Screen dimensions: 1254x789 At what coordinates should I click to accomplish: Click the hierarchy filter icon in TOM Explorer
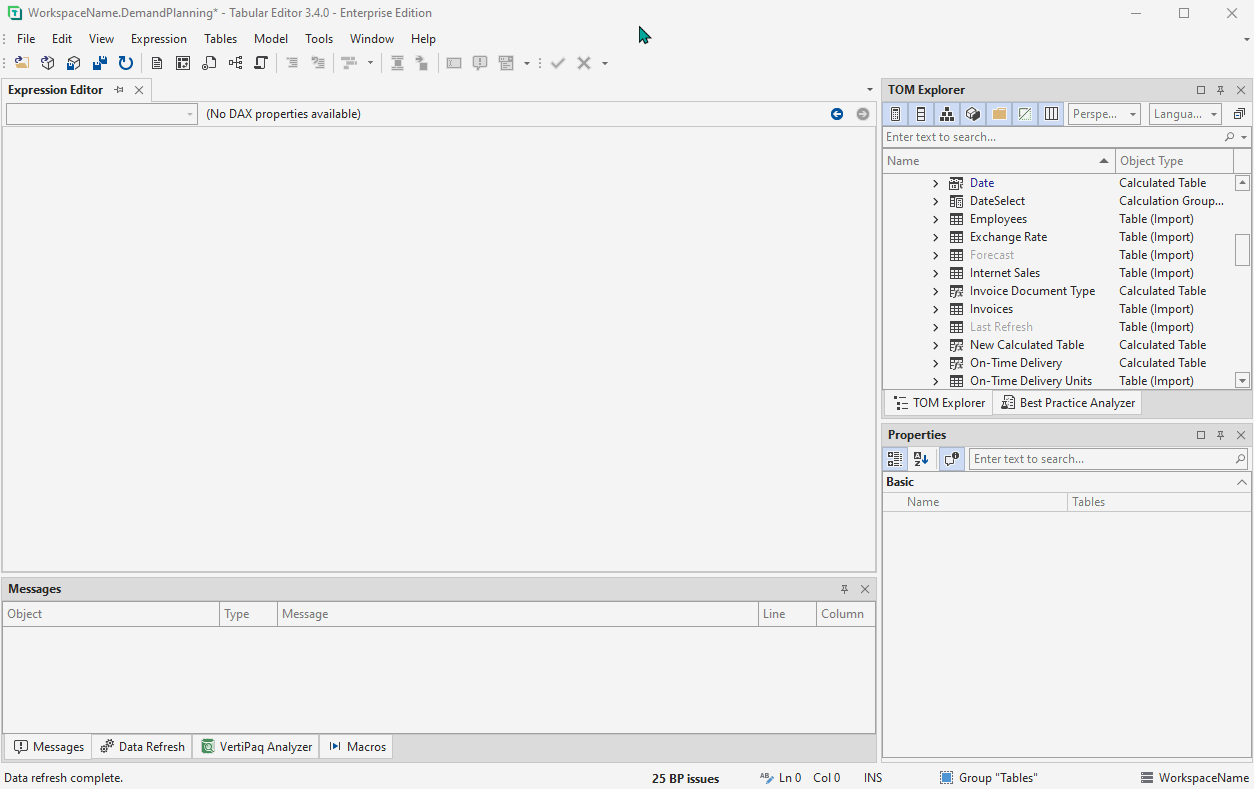[946, 113]
